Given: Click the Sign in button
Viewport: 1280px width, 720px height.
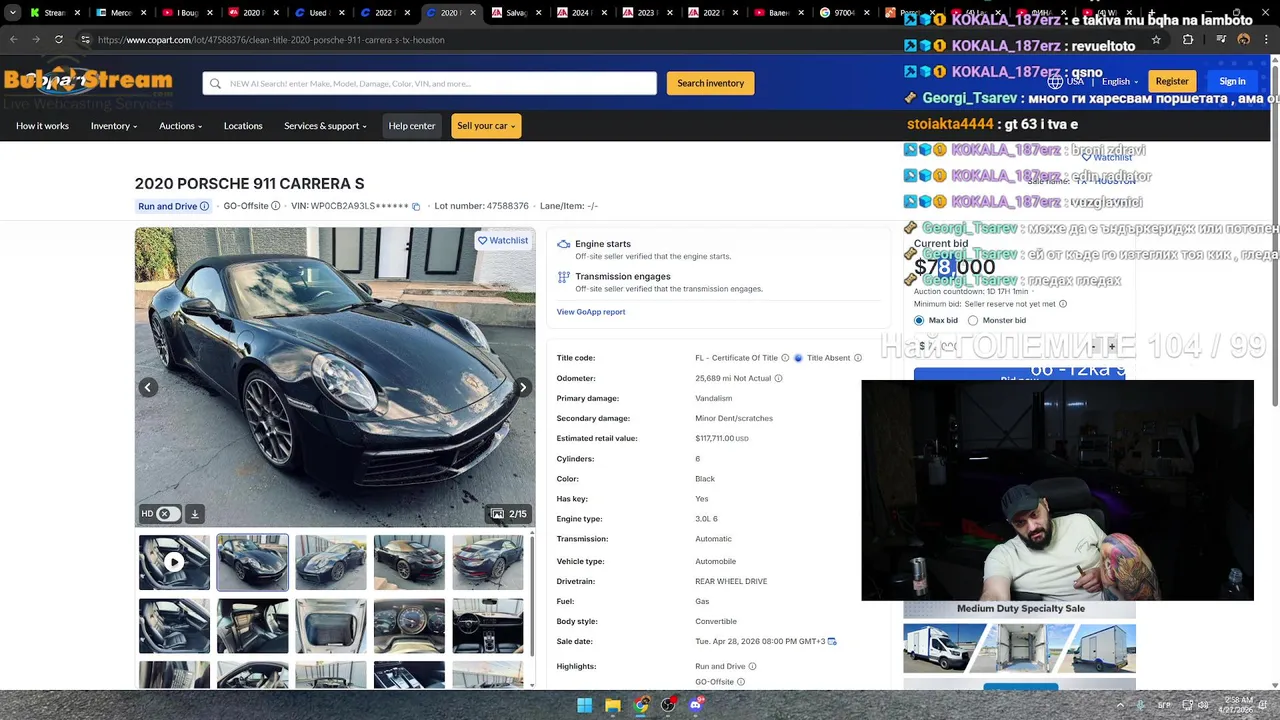Looking at the screenshot, I should (1232, 81).
